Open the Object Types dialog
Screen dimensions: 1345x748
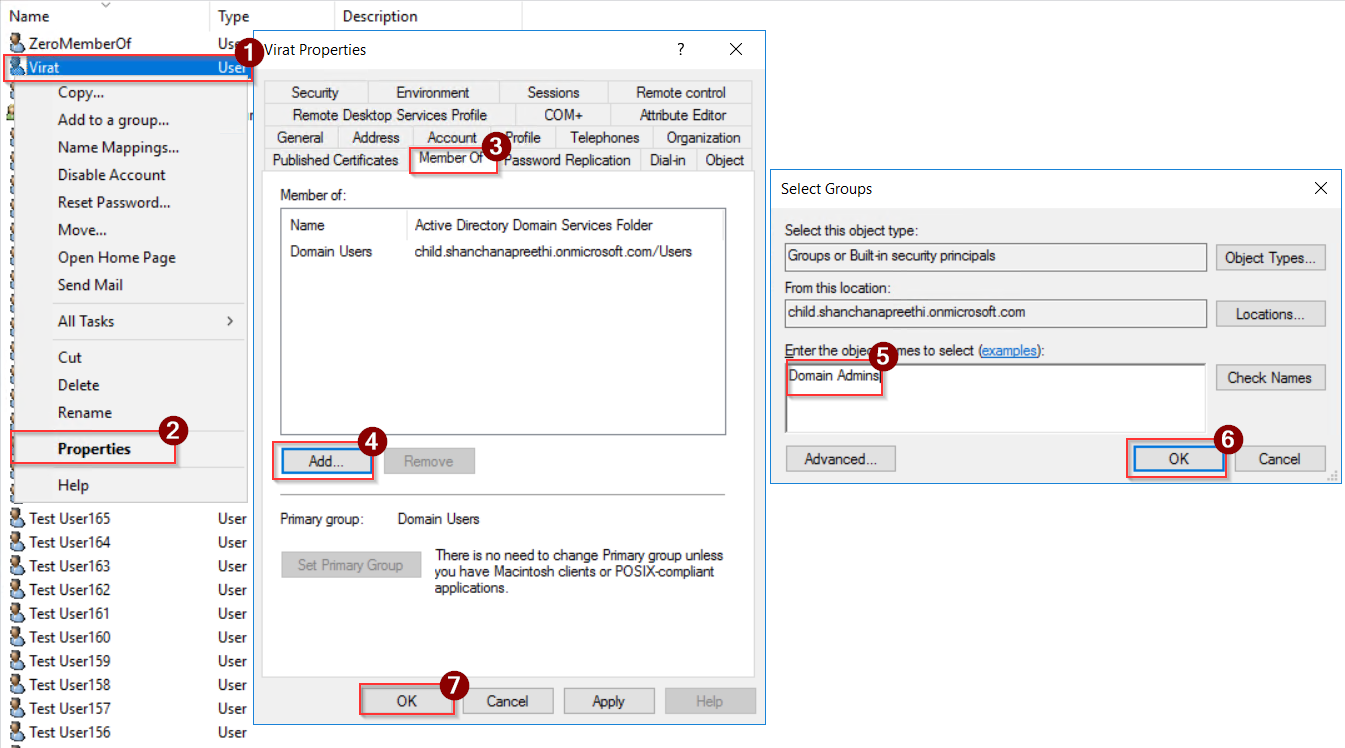point(1270,257)
